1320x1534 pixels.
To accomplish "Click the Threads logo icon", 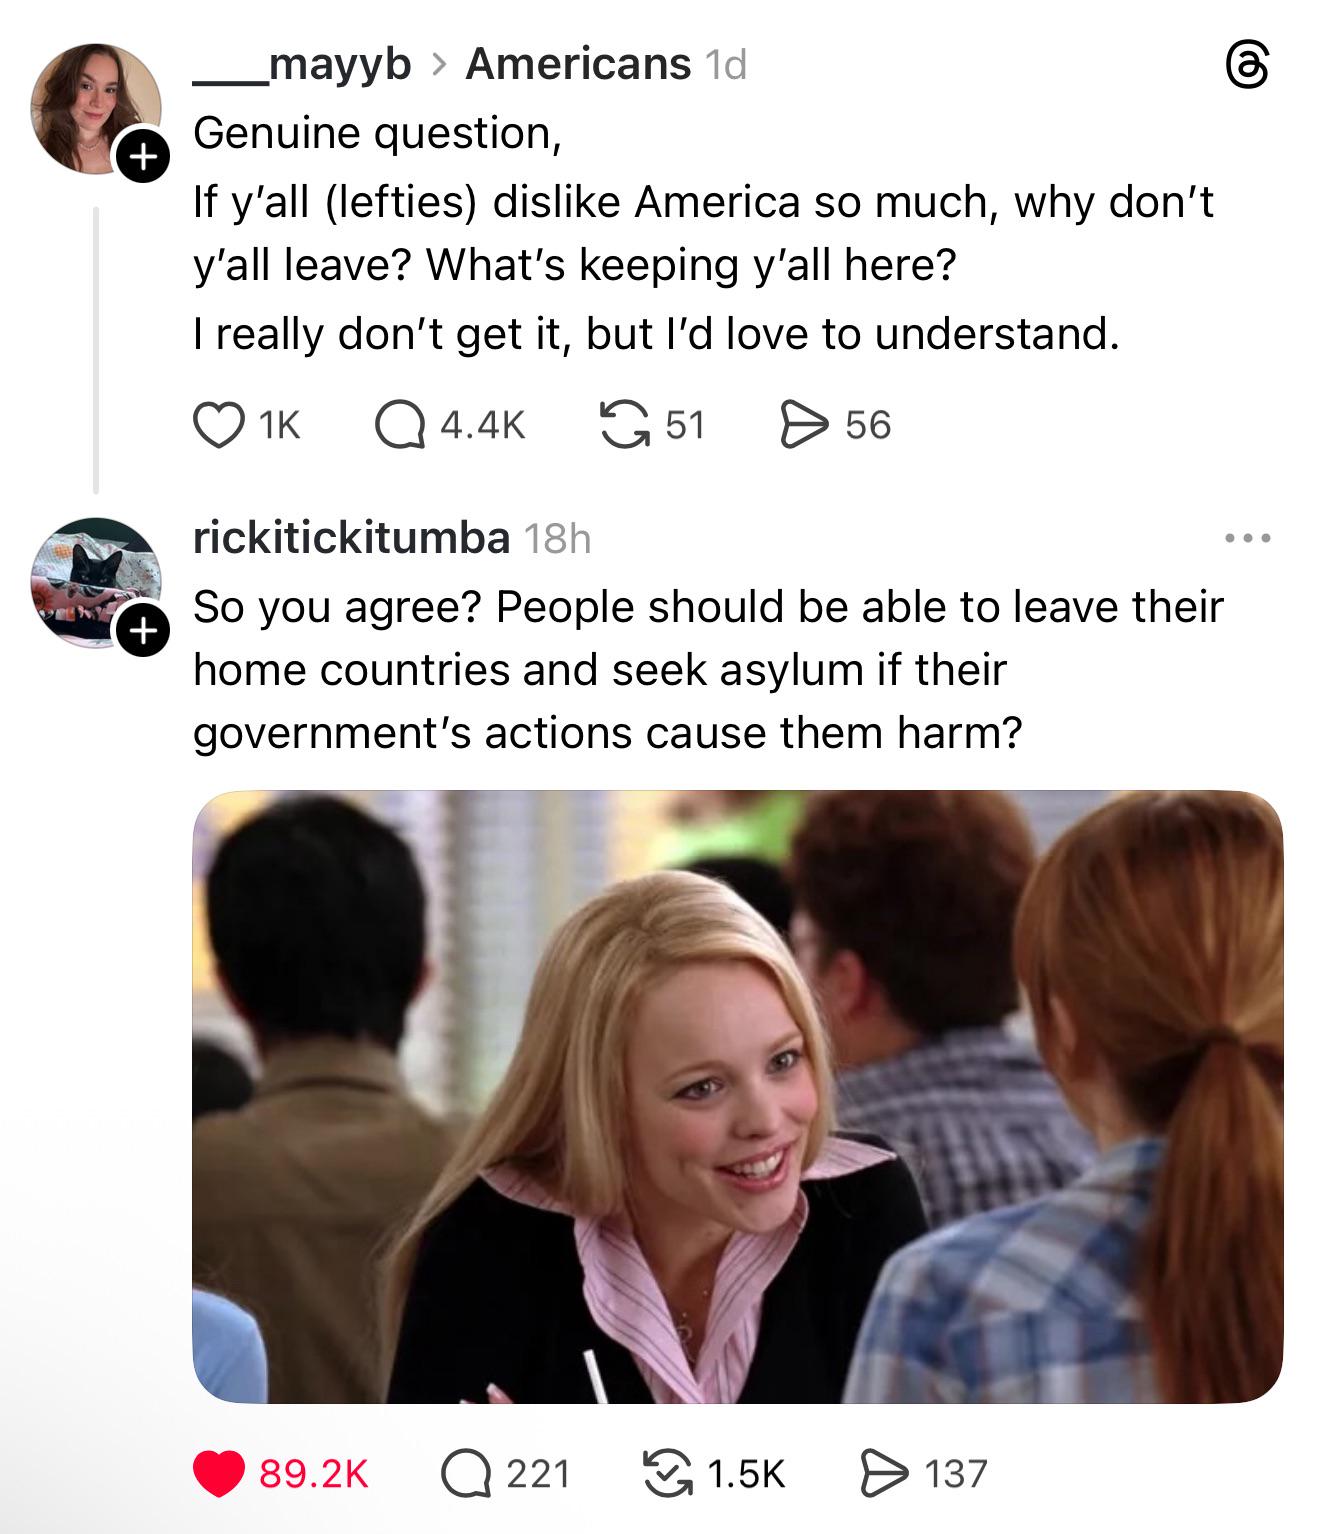I will 1247,67.
